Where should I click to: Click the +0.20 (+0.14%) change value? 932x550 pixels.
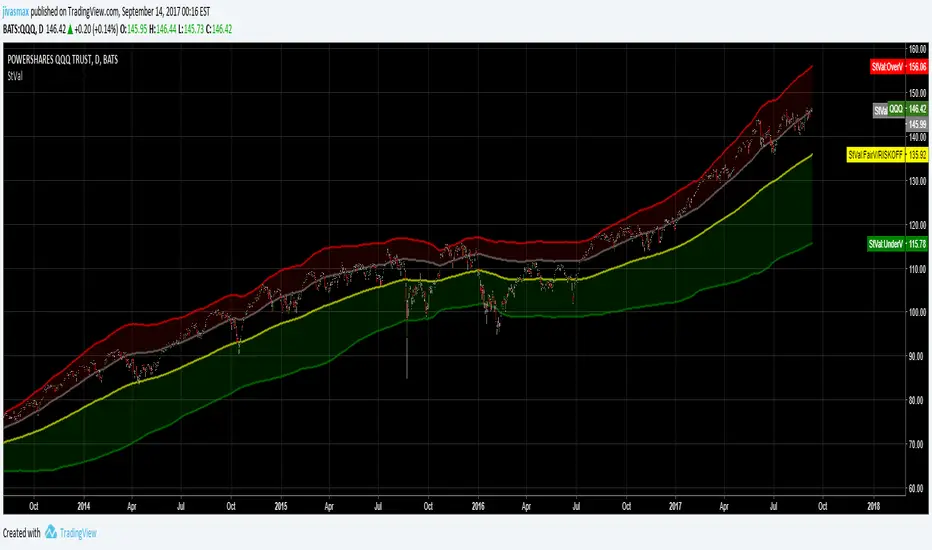tap(96, 29)
